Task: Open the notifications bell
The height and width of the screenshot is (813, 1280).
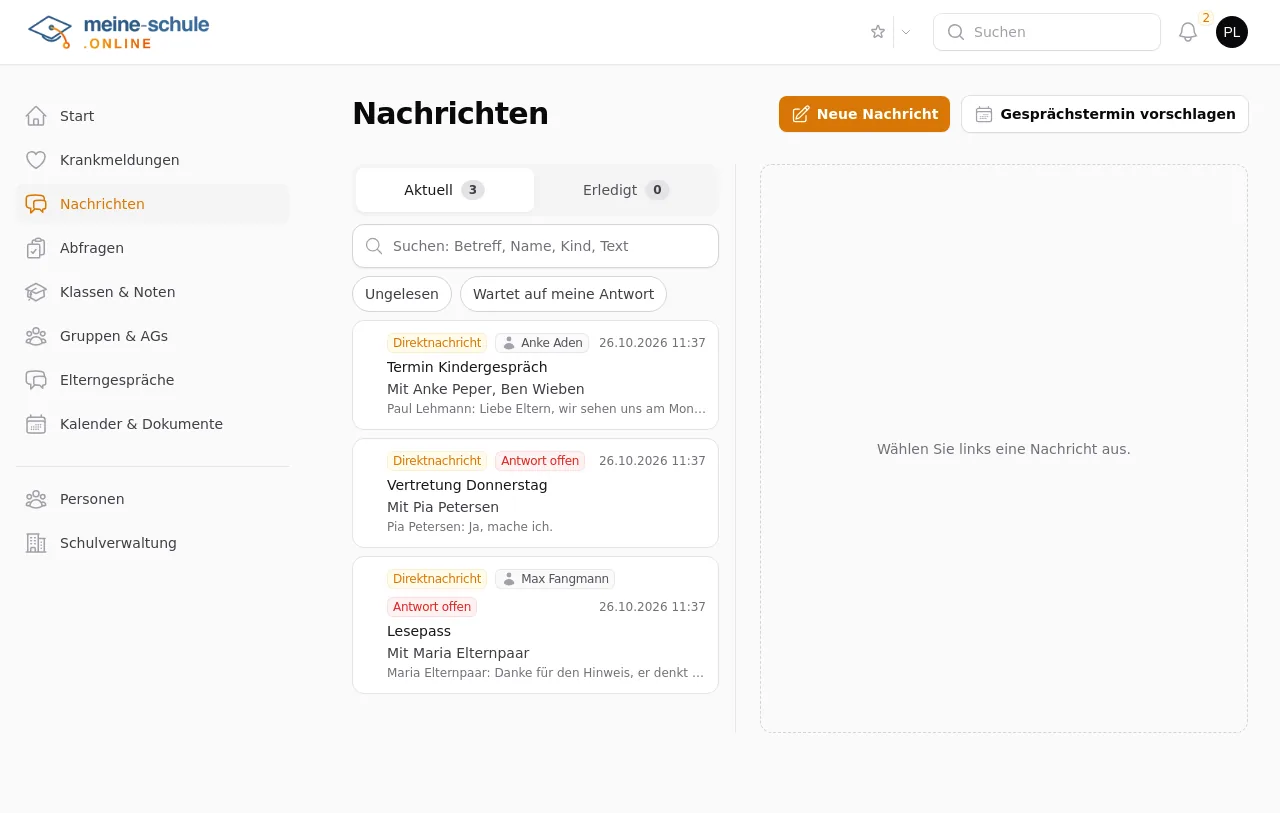Action: pos(1188,32)
